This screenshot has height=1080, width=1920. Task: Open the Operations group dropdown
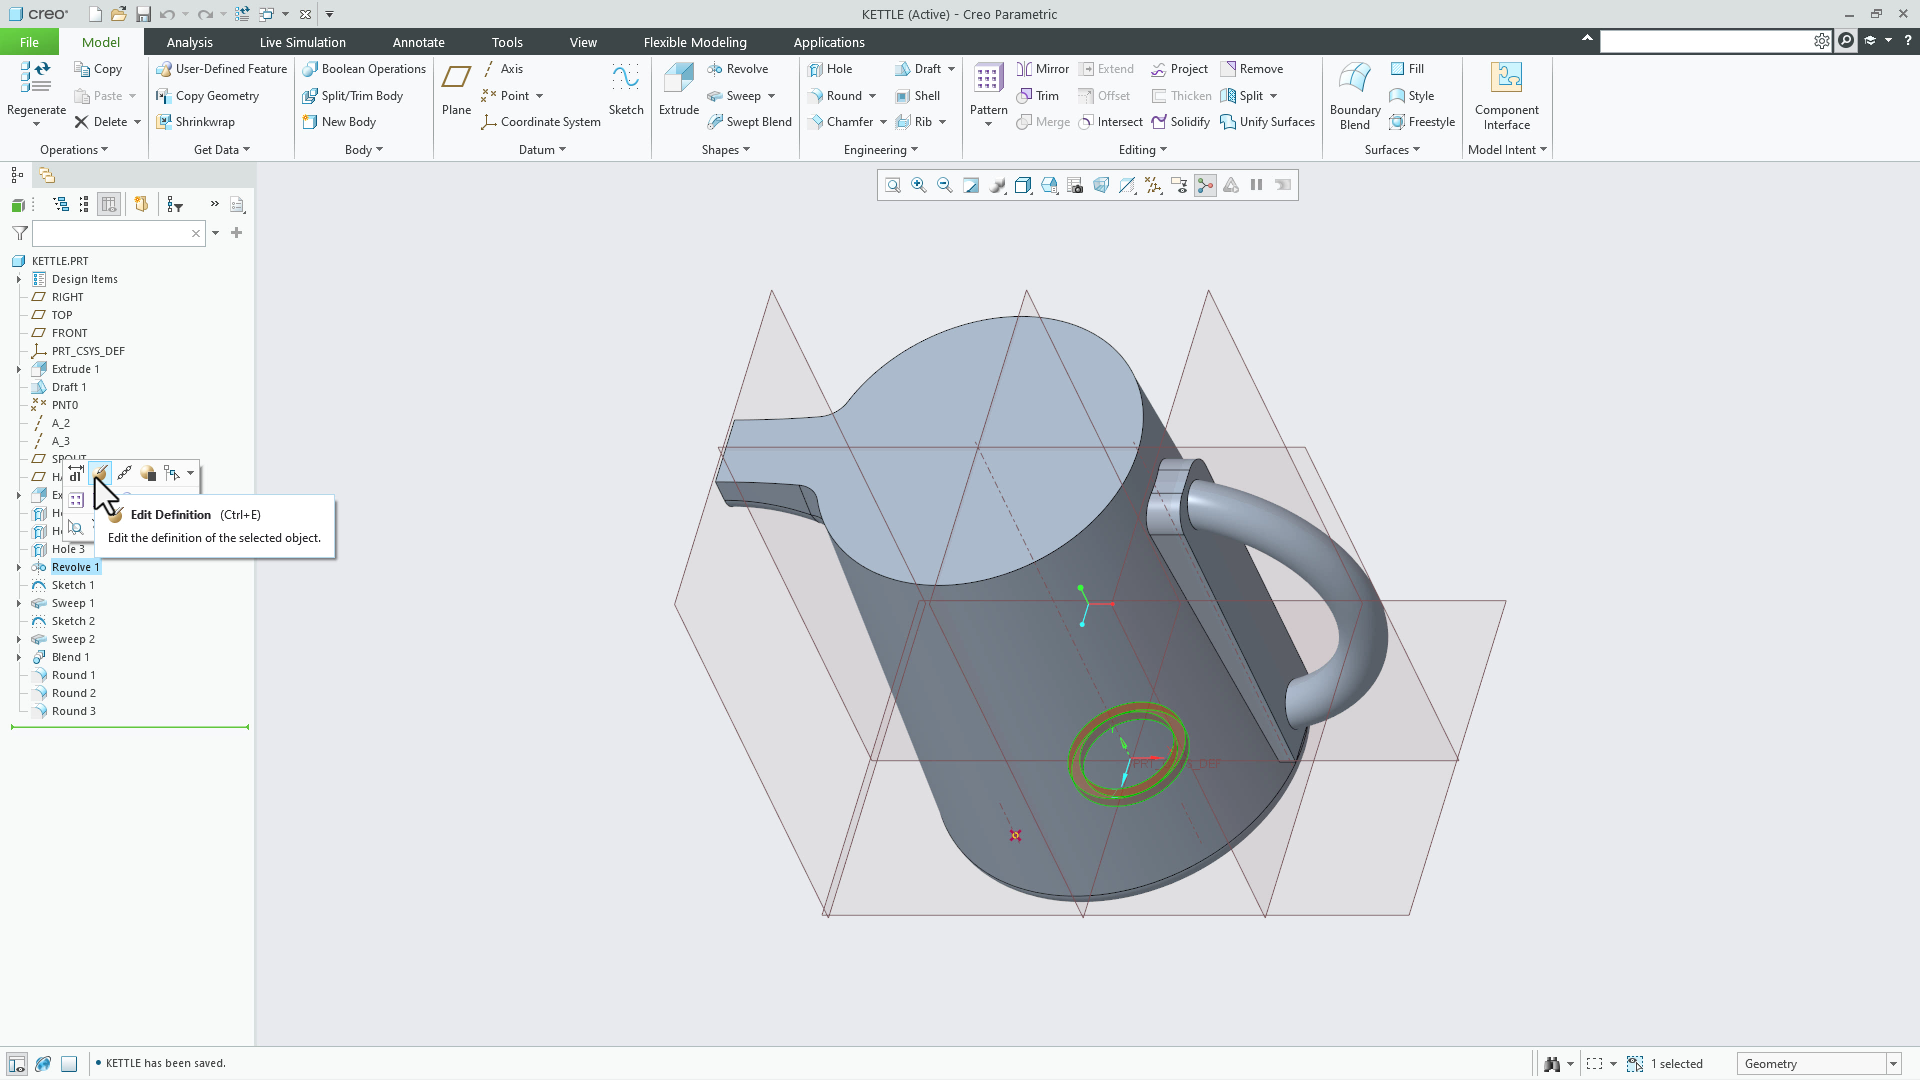[73, 150]
